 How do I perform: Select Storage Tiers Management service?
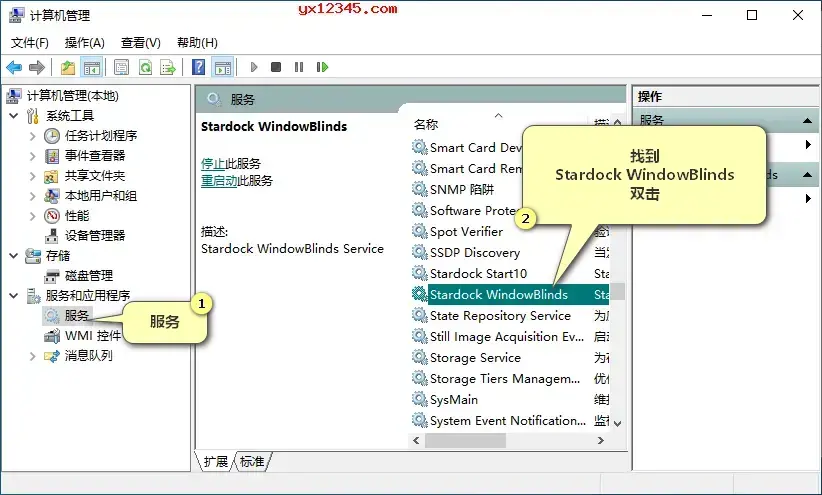click(505, 378)
